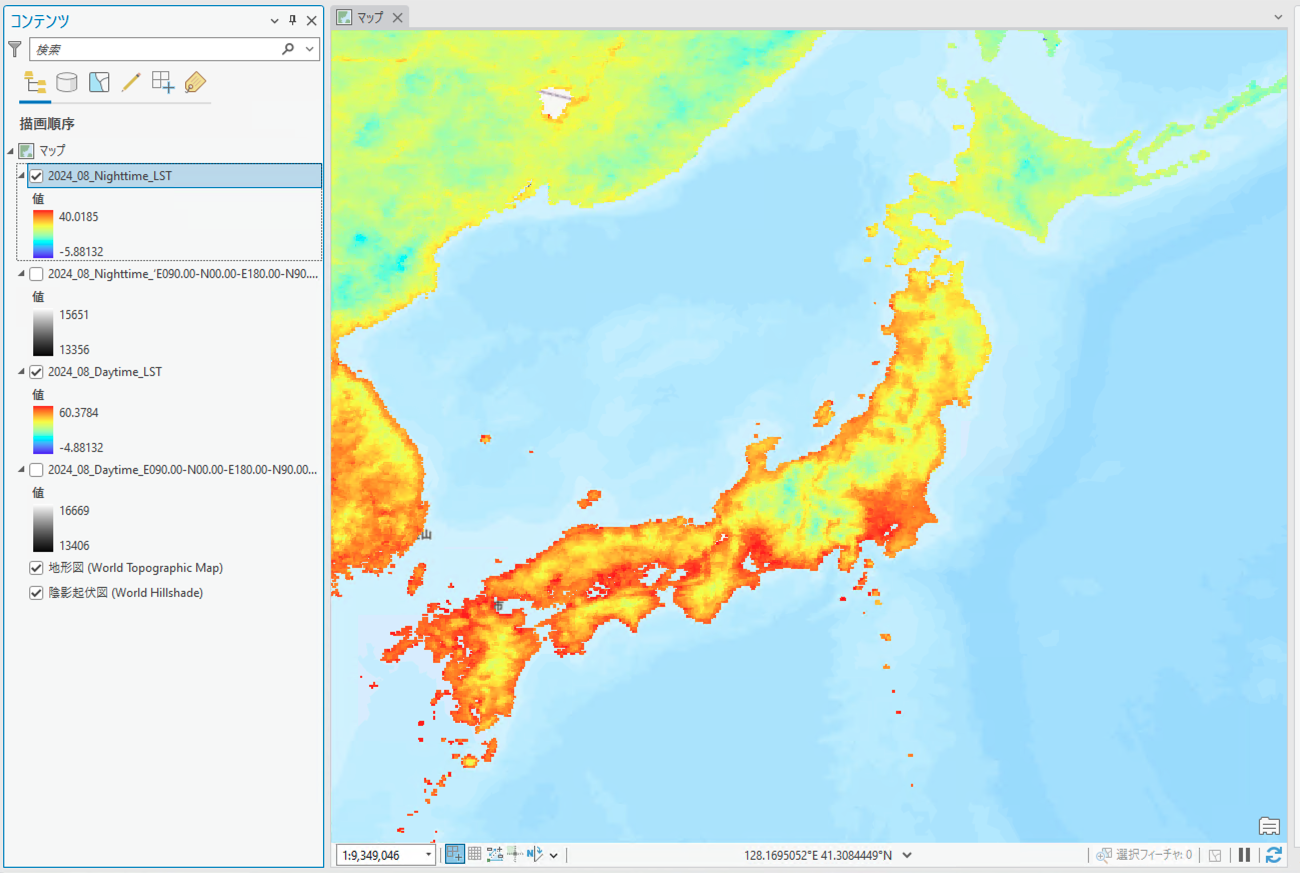The height and width of the screenshot is (873, 1300).
Task: Click the filter funnel icon in Contents
Action: [14, 48]
